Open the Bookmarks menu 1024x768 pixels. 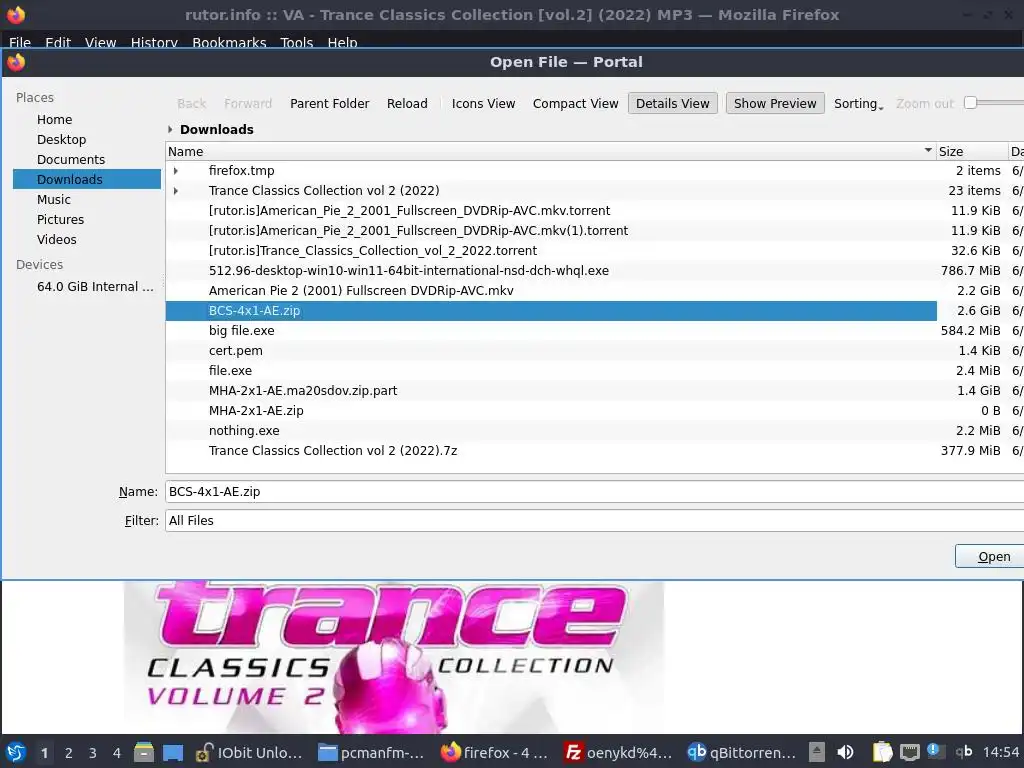point(229,42)
